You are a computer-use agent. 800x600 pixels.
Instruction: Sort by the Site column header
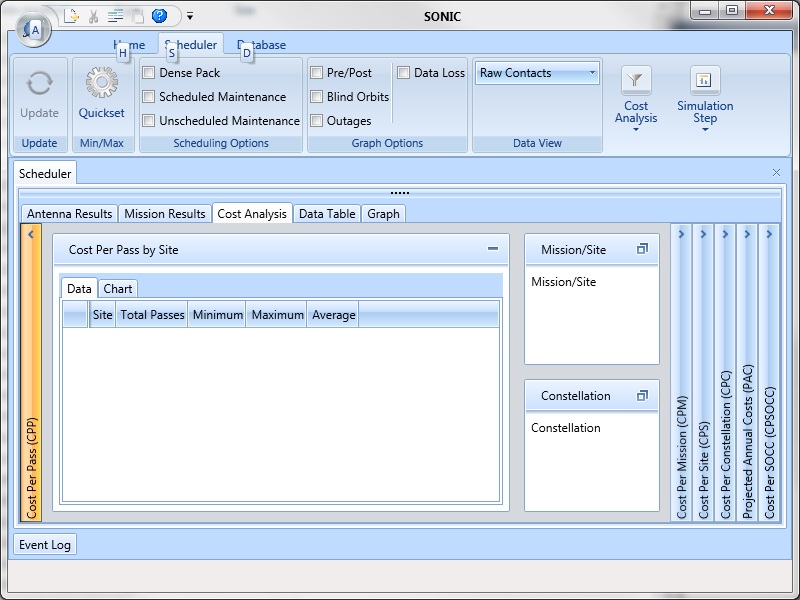[103, 315]
